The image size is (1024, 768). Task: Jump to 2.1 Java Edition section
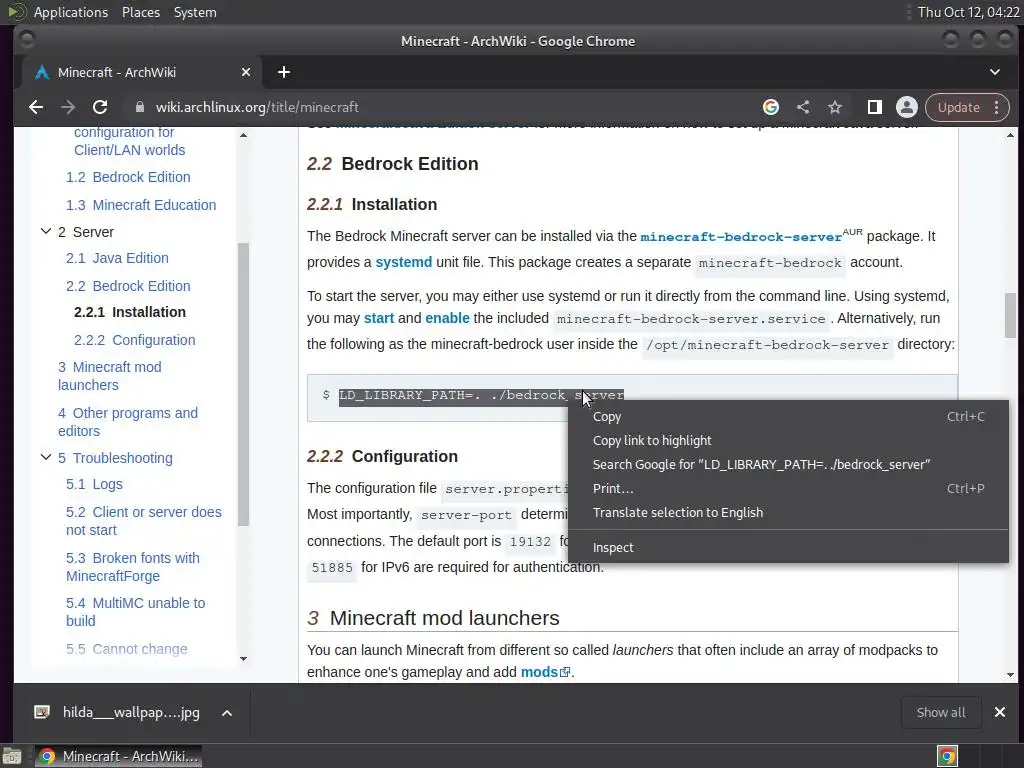(x=117, y=258)
